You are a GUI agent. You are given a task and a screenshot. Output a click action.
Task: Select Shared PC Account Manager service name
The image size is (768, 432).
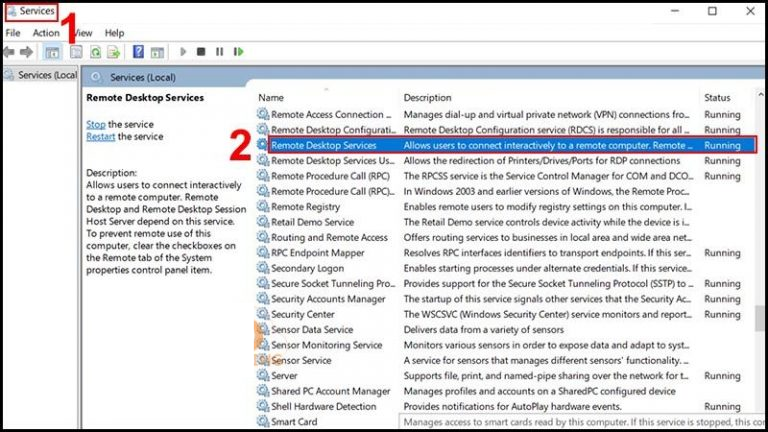tap(331, 391)
